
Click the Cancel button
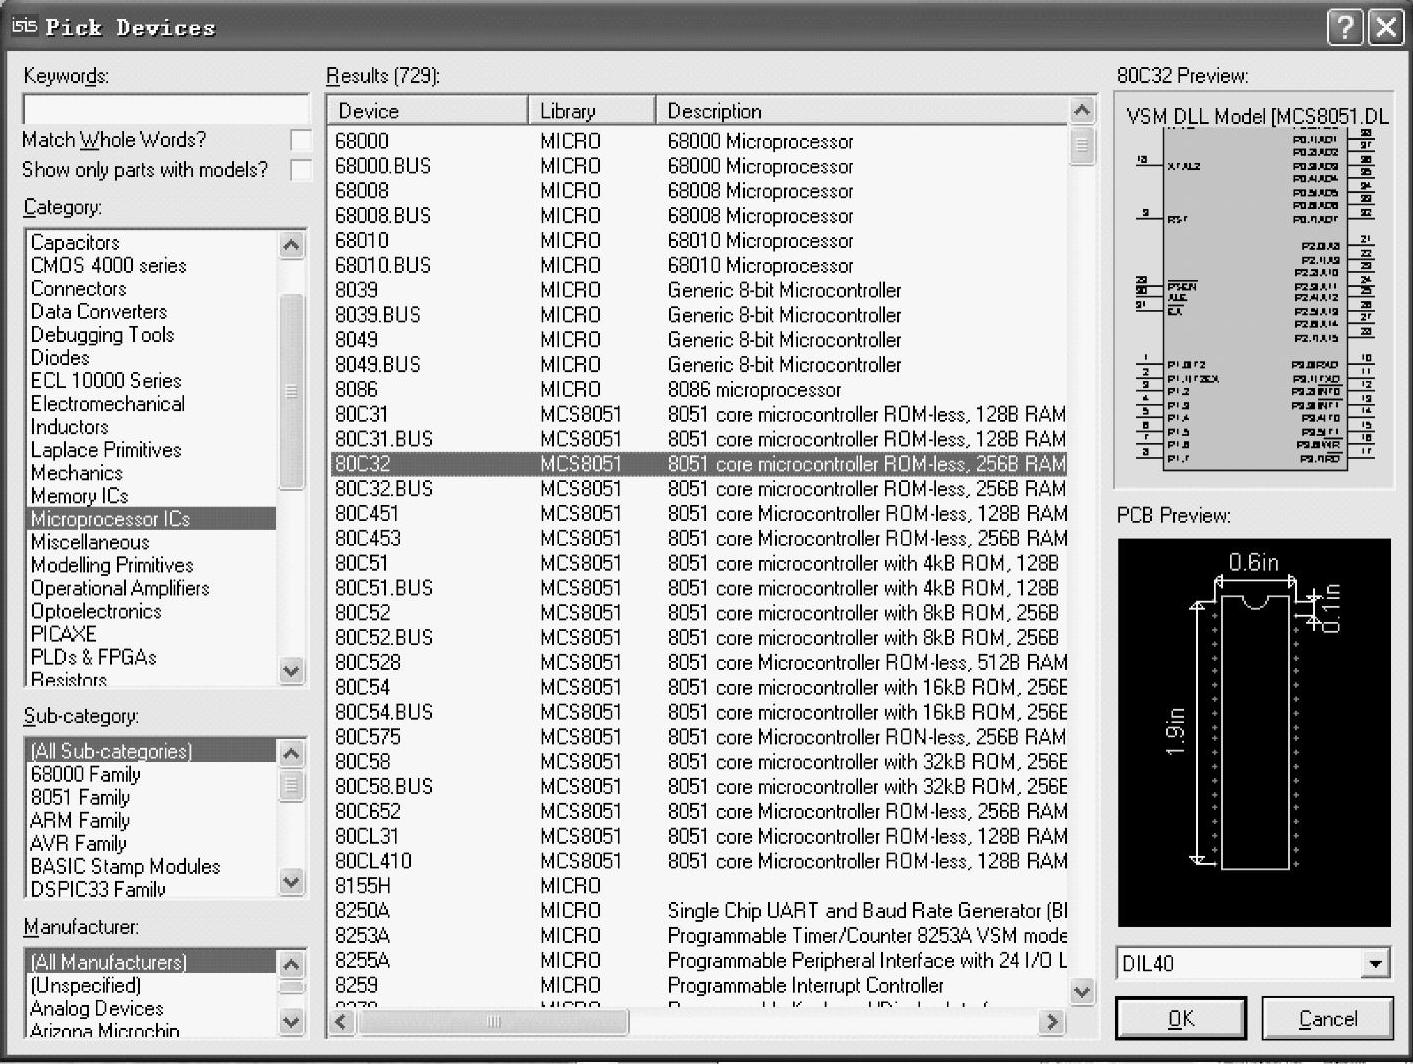tap(1327, 1018)
